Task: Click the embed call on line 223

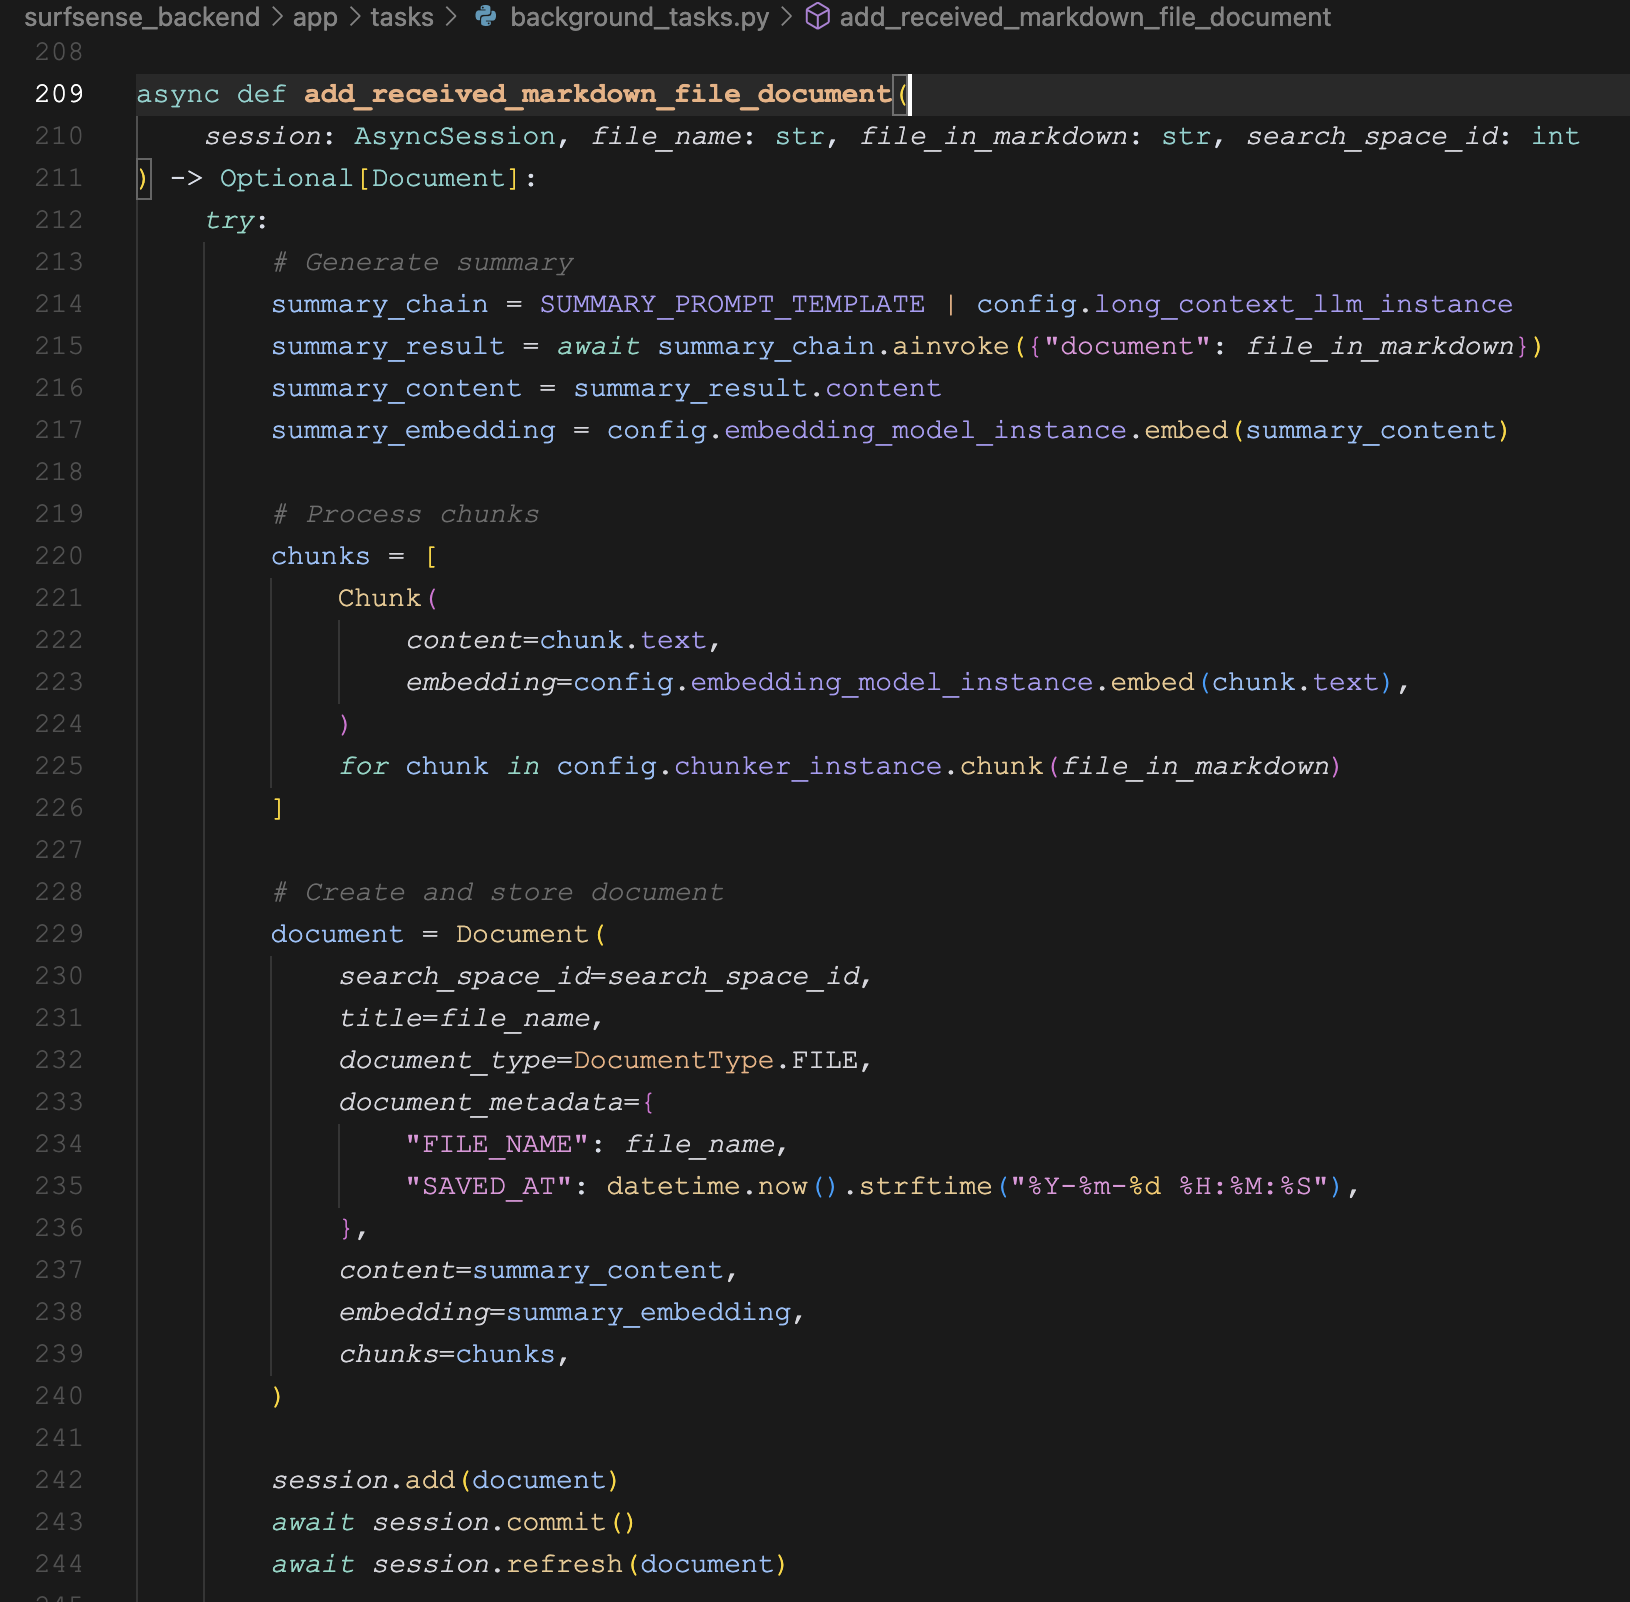Action: pos(1152,682)
